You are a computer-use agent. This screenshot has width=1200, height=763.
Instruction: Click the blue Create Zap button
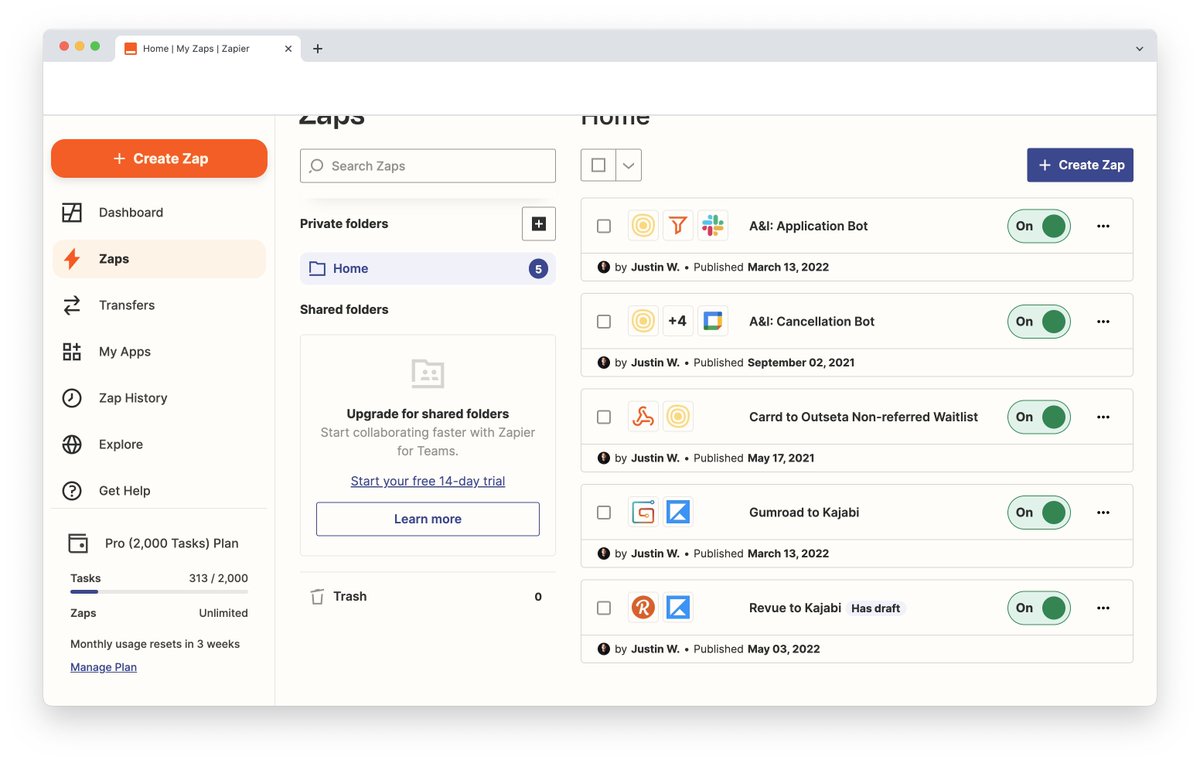click(1080, 165)
